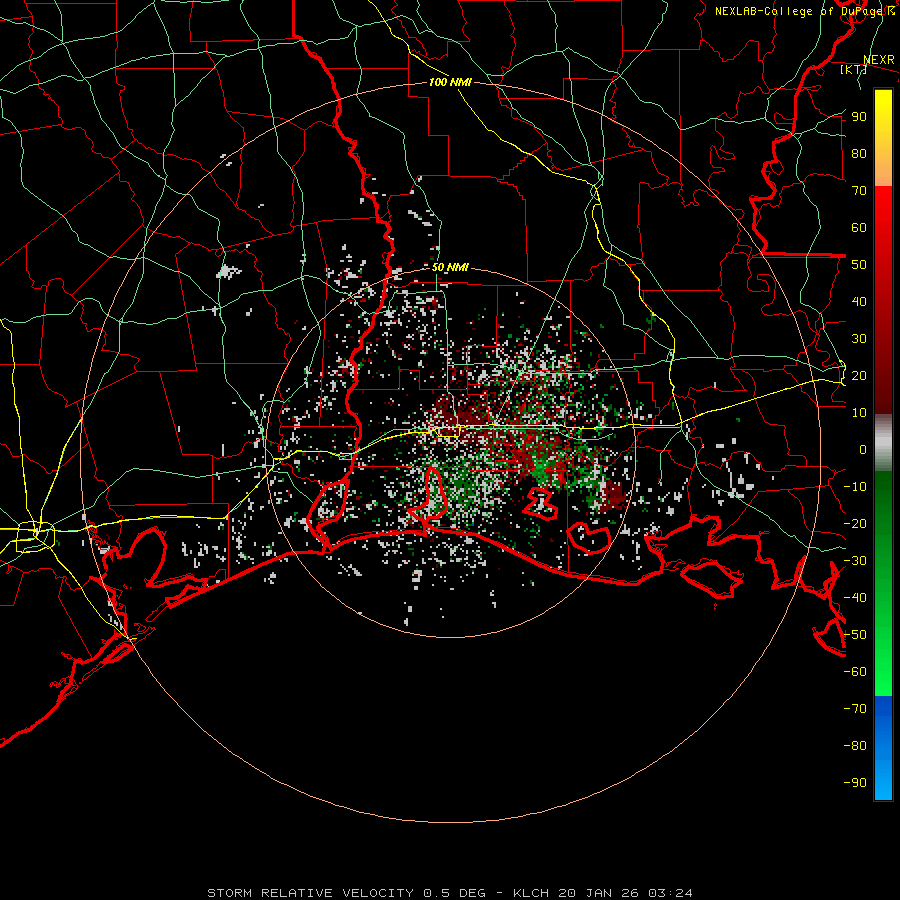Click the '-40' scale value
This screenshot has height=900, width=900.
click(x=855, y=598)
